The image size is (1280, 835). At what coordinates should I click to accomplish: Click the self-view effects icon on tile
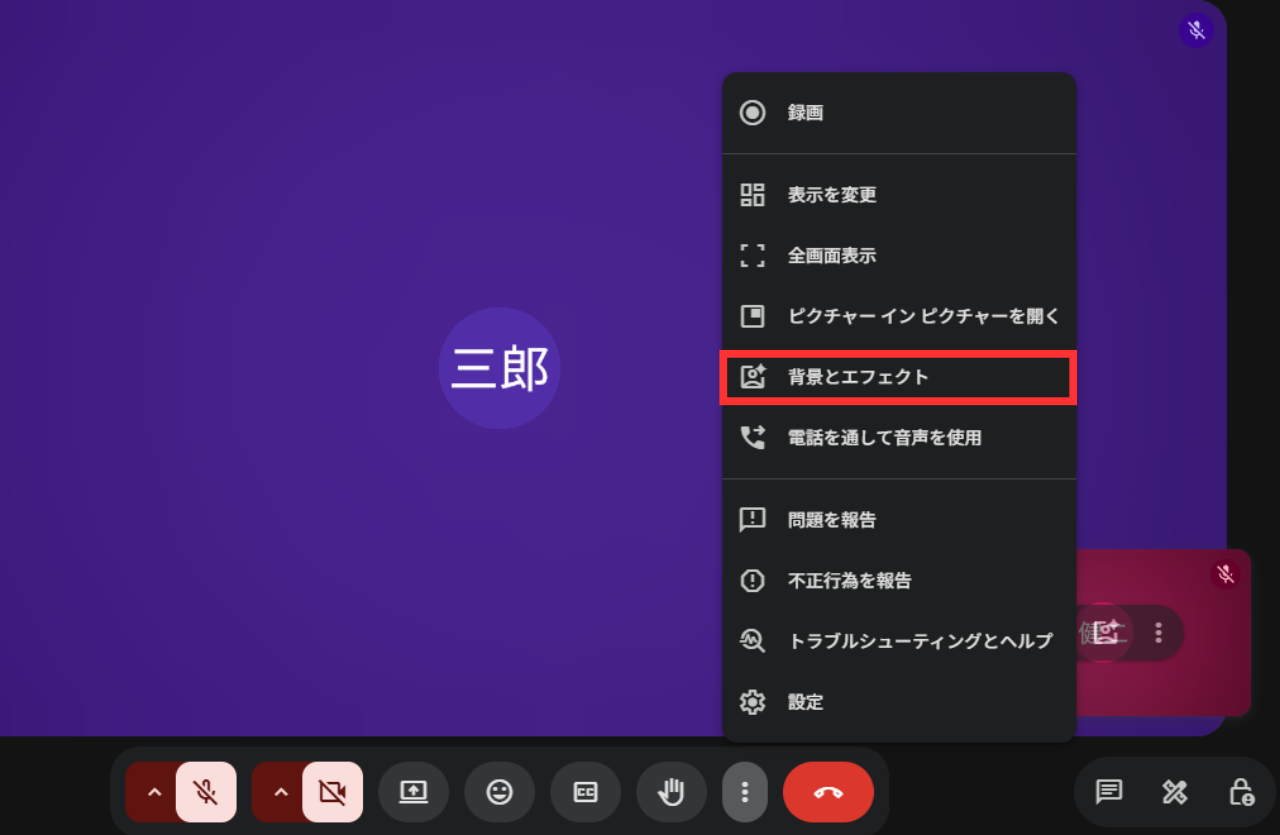click(x=1105, y=632)
